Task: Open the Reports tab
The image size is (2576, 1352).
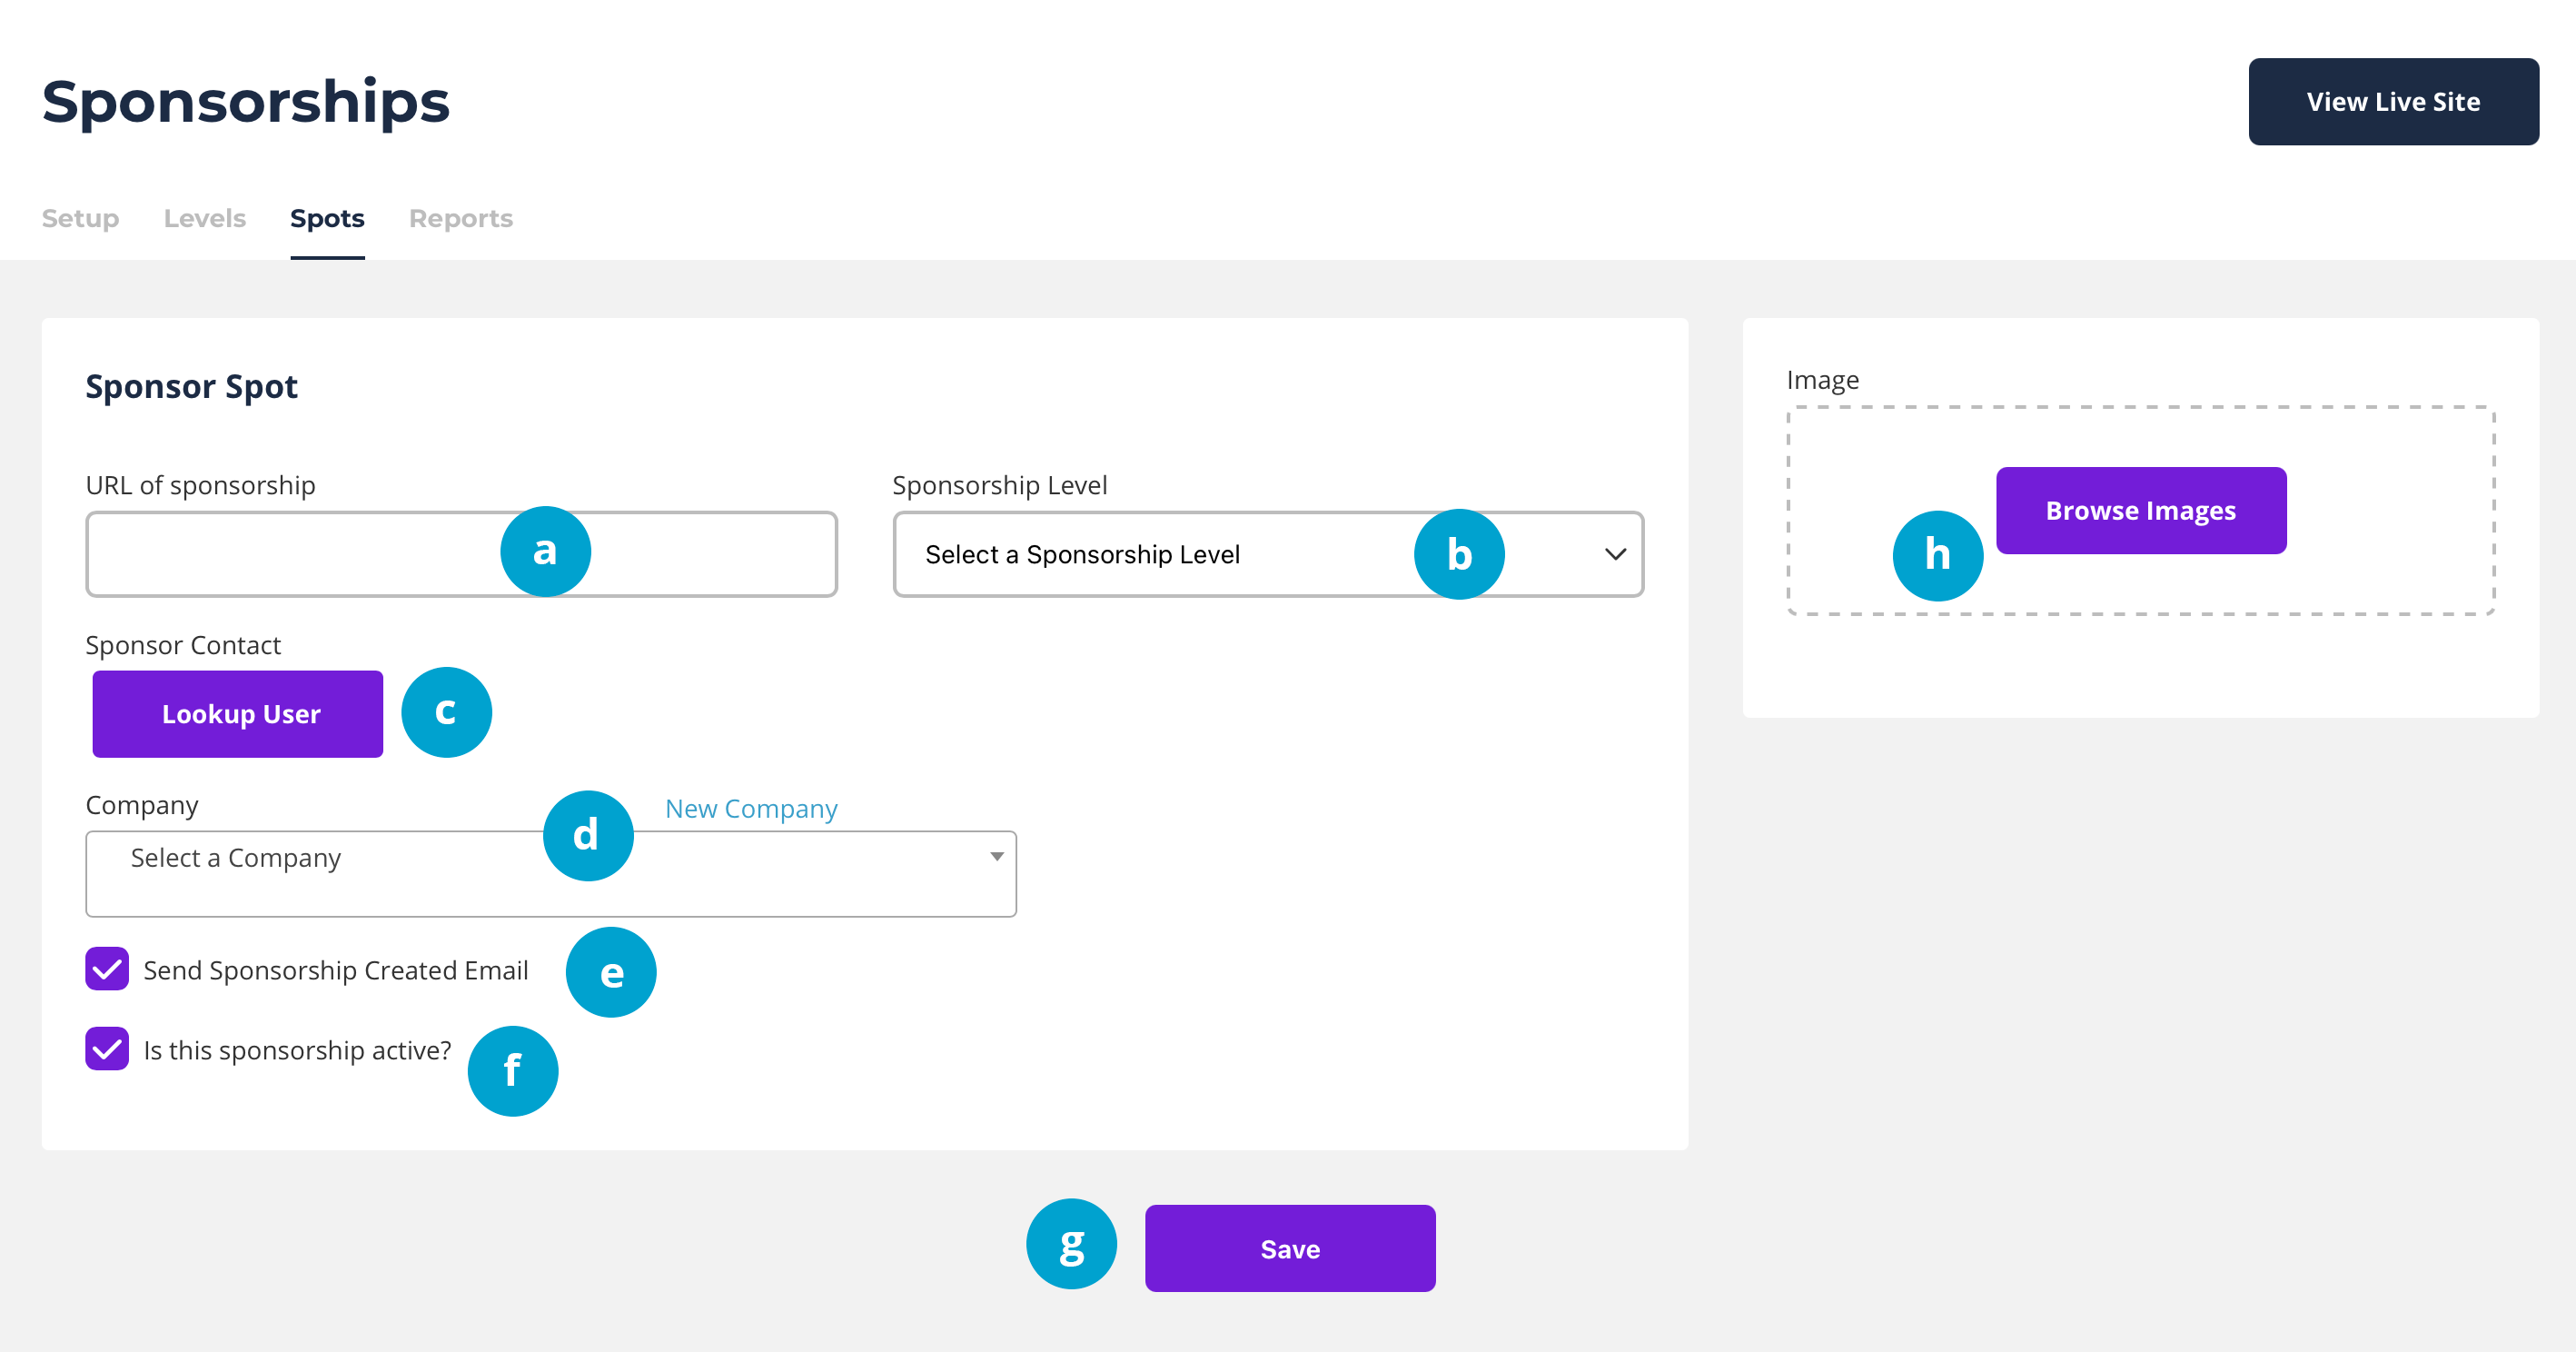Action: (460, 218)
